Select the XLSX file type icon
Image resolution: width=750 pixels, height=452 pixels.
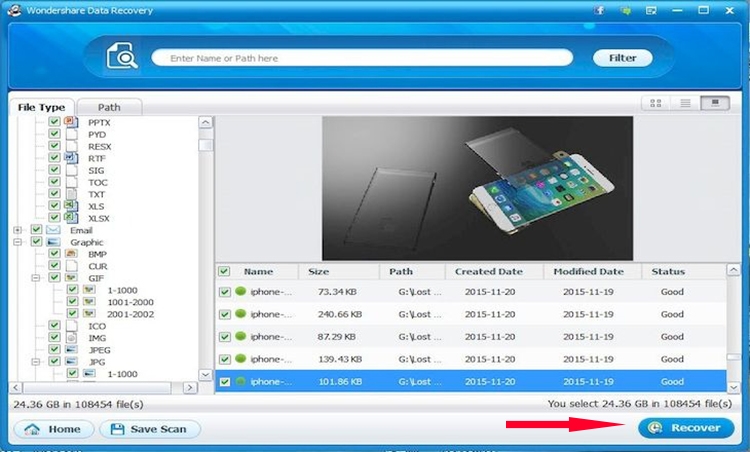(72, 218)
